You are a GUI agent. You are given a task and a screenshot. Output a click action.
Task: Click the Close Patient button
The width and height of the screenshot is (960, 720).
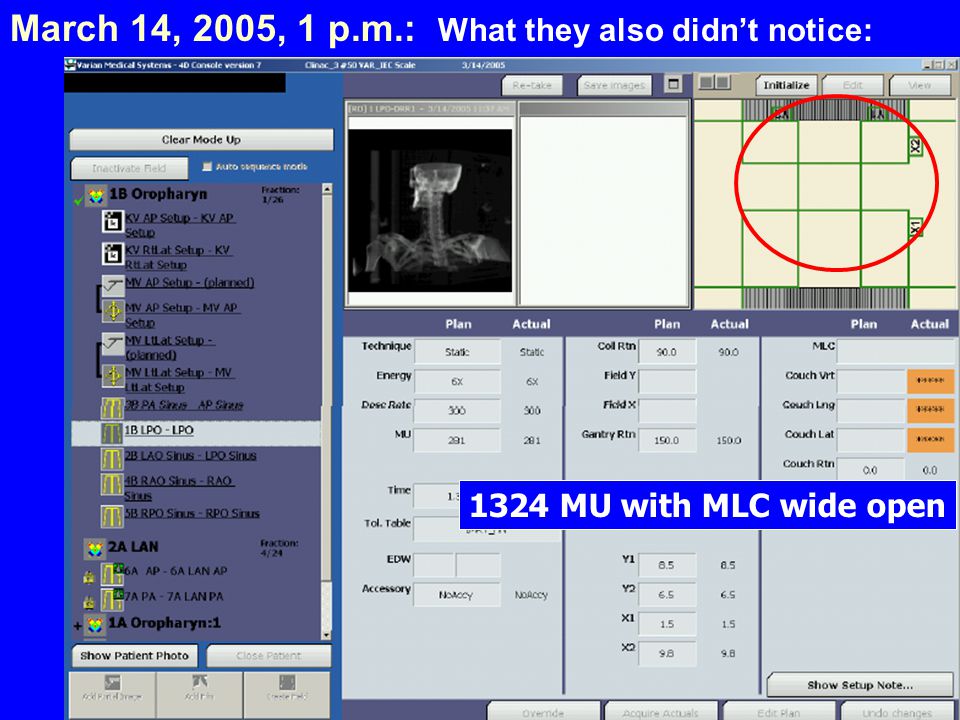tap(269, 656)
